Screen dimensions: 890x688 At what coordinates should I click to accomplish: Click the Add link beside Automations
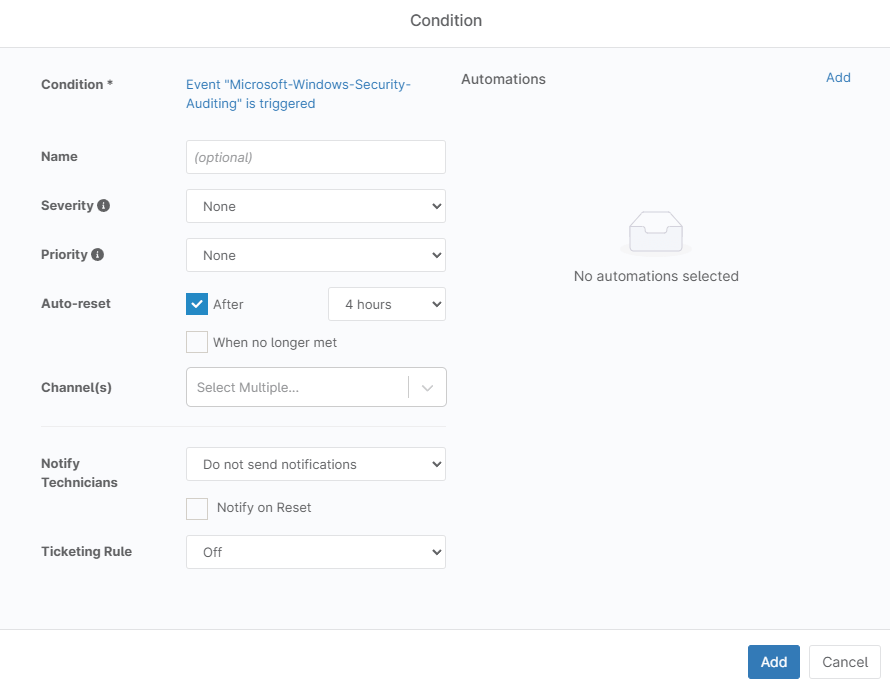(838, 78)
